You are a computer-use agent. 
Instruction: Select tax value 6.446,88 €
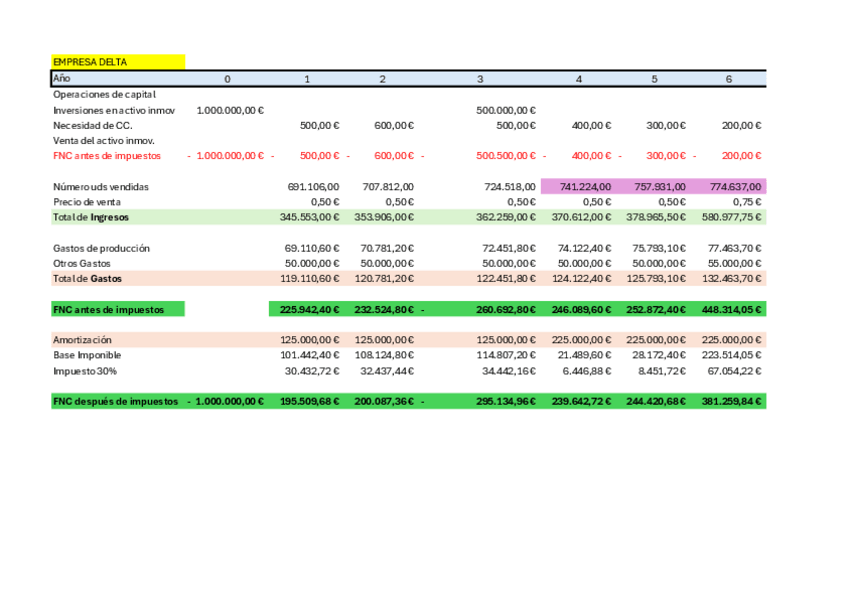588,371
